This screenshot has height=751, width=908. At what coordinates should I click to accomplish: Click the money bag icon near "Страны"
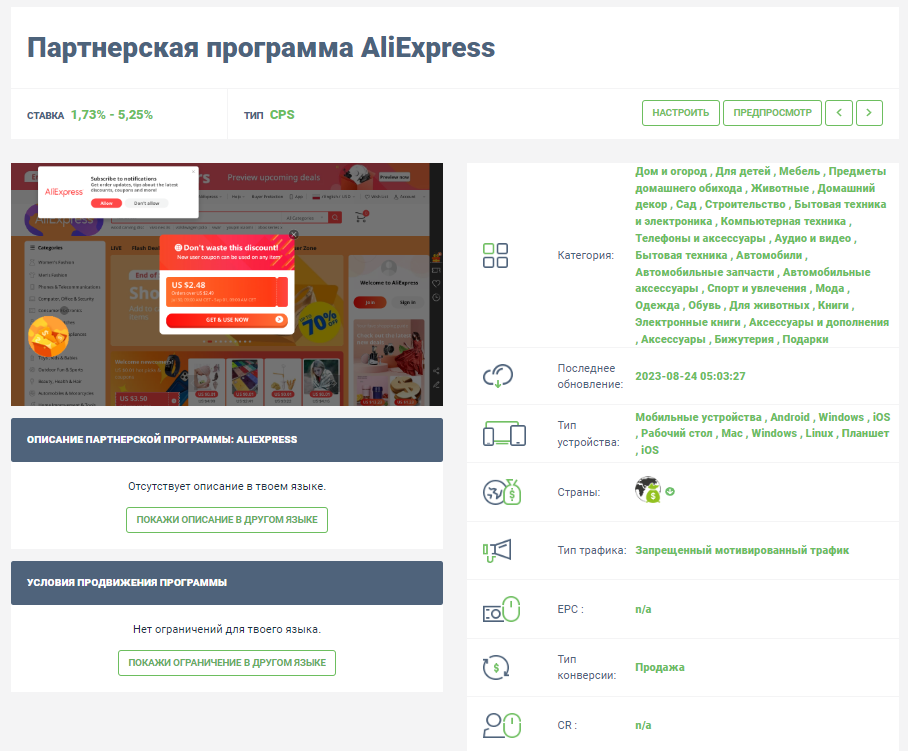(x=502, y=490)
